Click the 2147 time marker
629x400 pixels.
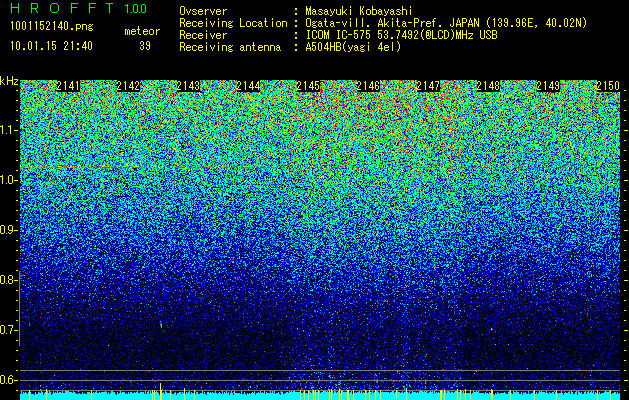point(428,86)
